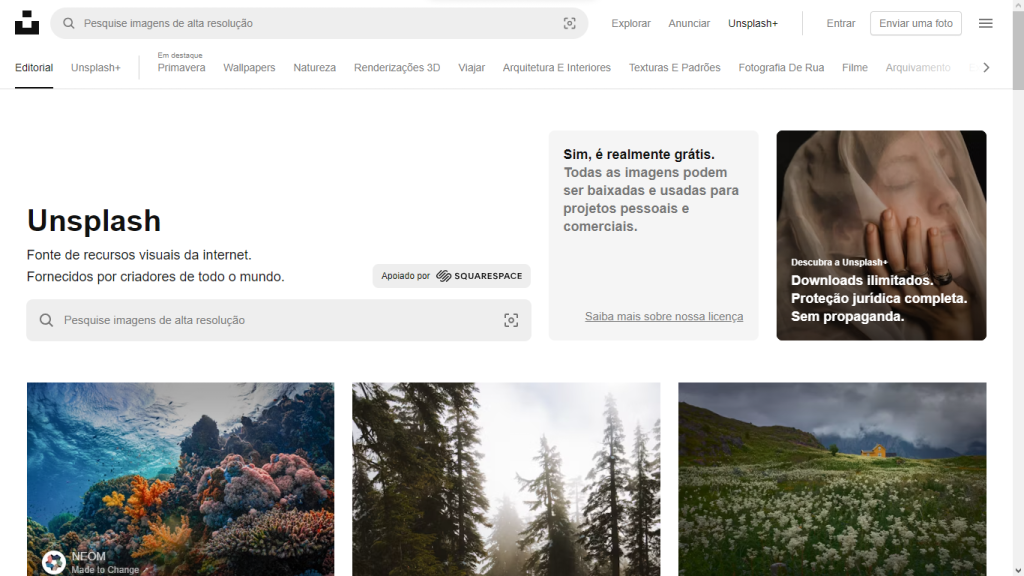Viewport: 1024px width, 576px height.
Task: Select the Editorial tab
Action: (x=34, y=68)
